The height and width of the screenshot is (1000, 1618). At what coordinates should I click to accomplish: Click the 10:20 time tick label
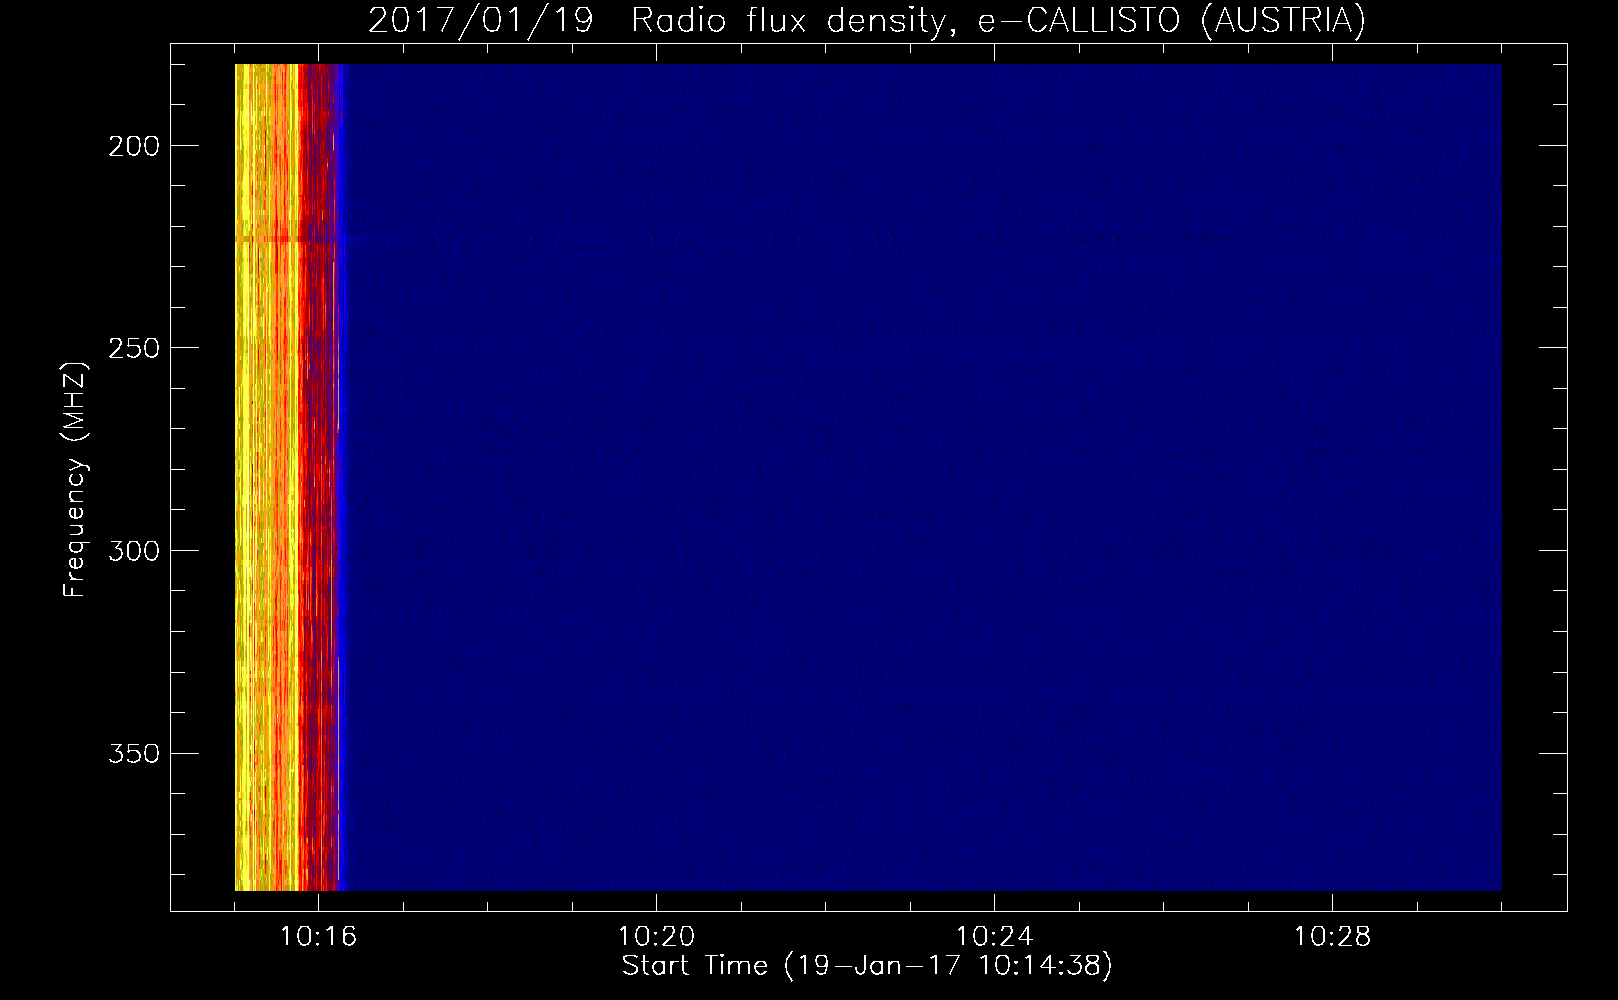(x=656, y=936)
